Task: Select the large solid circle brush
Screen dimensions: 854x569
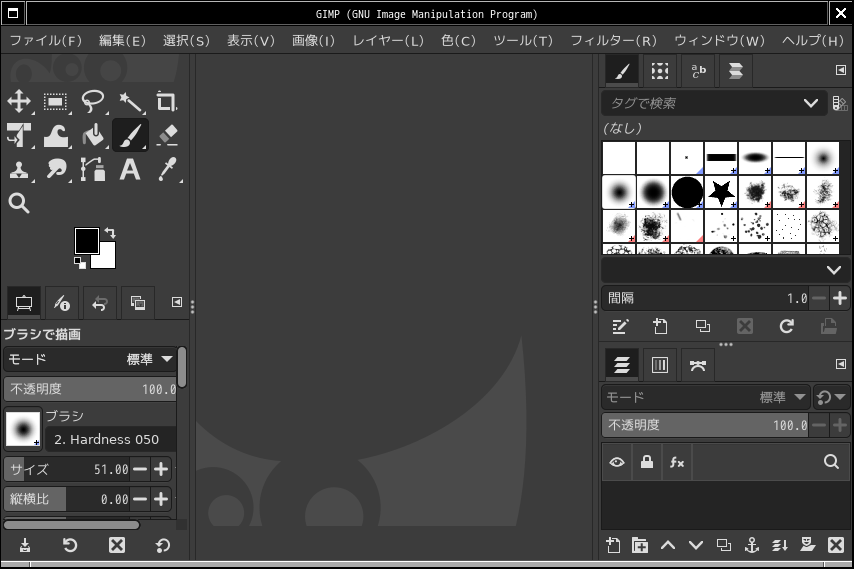Action: [687, 192]
